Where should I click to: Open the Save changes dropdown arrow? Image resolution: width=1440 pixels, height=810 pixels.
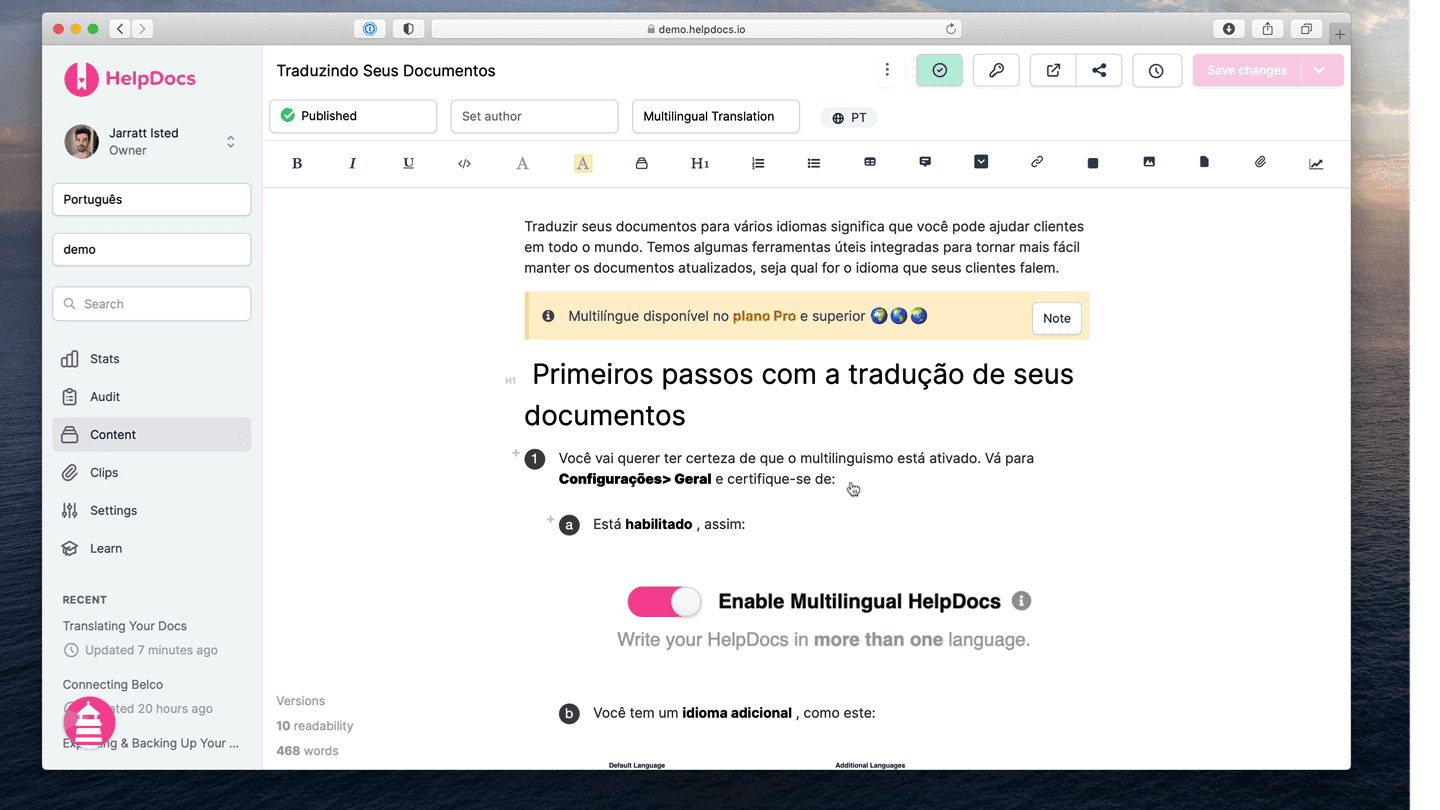(1320, 70)
